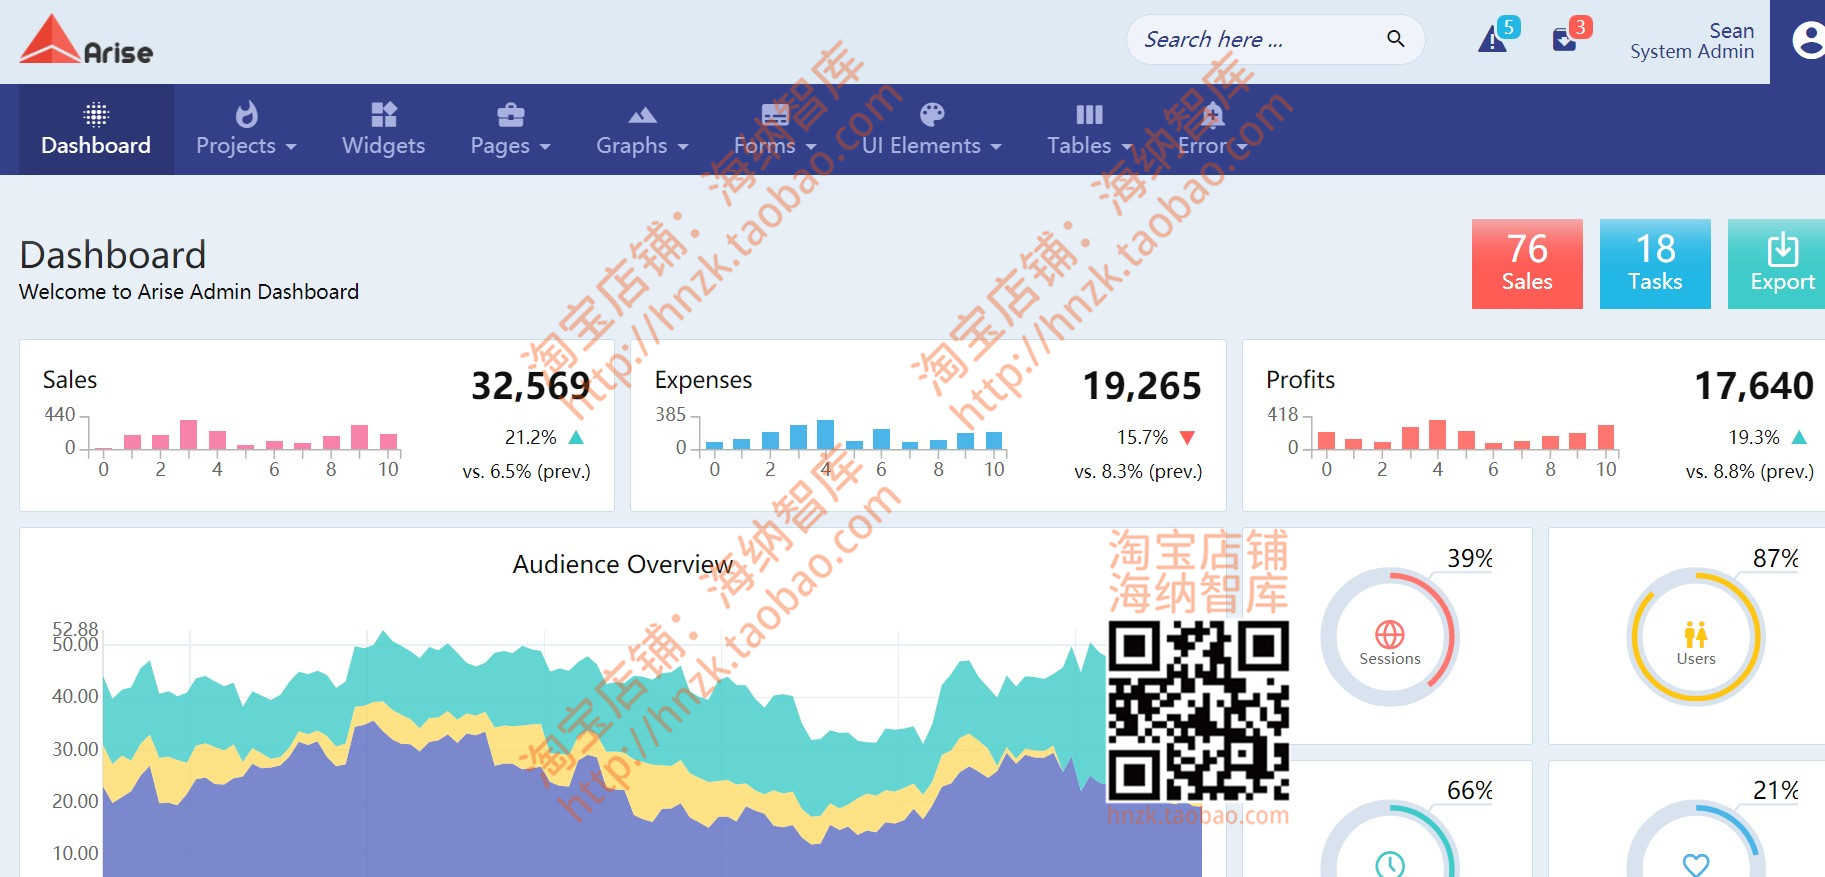Click the Sessions 39% circular progress ring

[x=1390, y=637]
